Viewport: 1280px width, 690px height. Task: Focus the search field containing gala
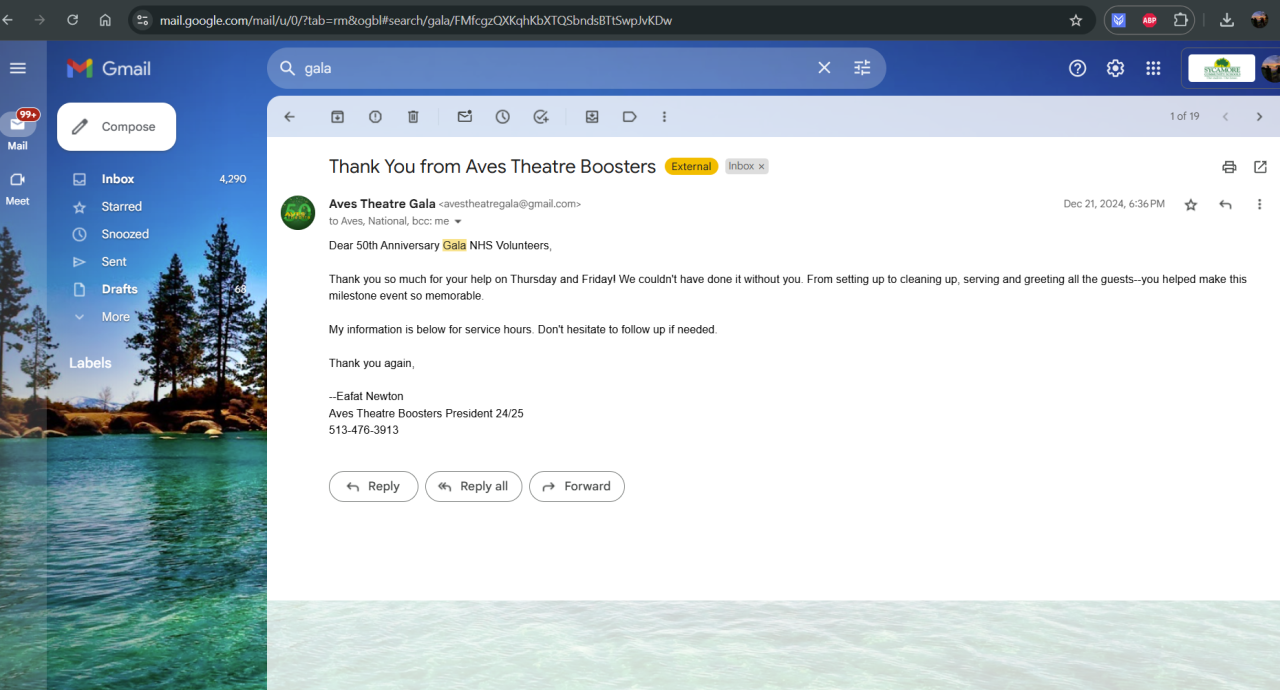554,68
